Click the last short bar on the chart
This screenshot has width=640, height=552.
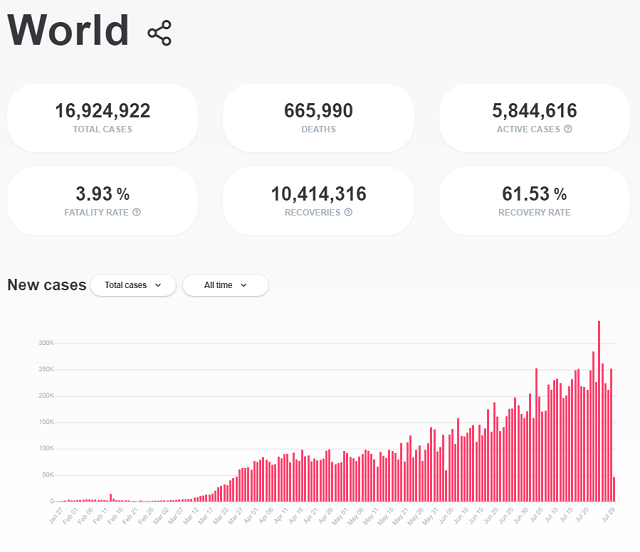coord(614,489)
